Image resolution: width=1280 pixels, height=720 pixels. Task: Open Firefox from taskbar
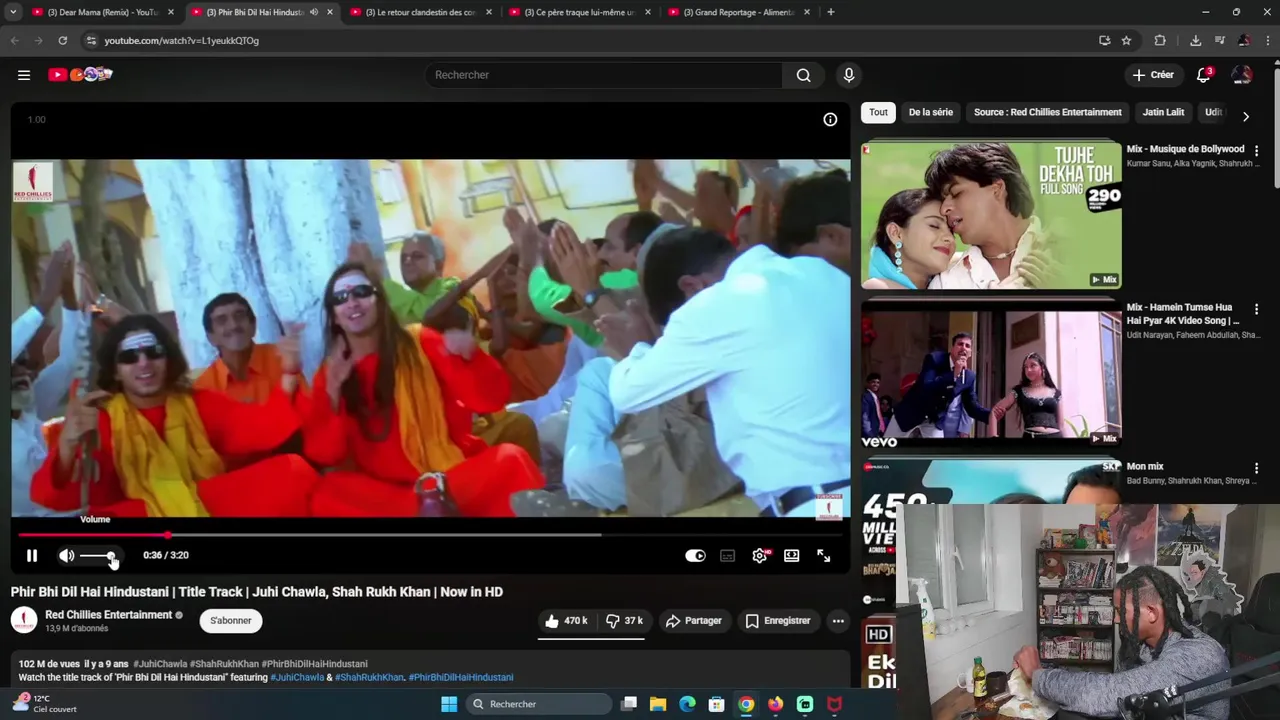tap(775, 704)
